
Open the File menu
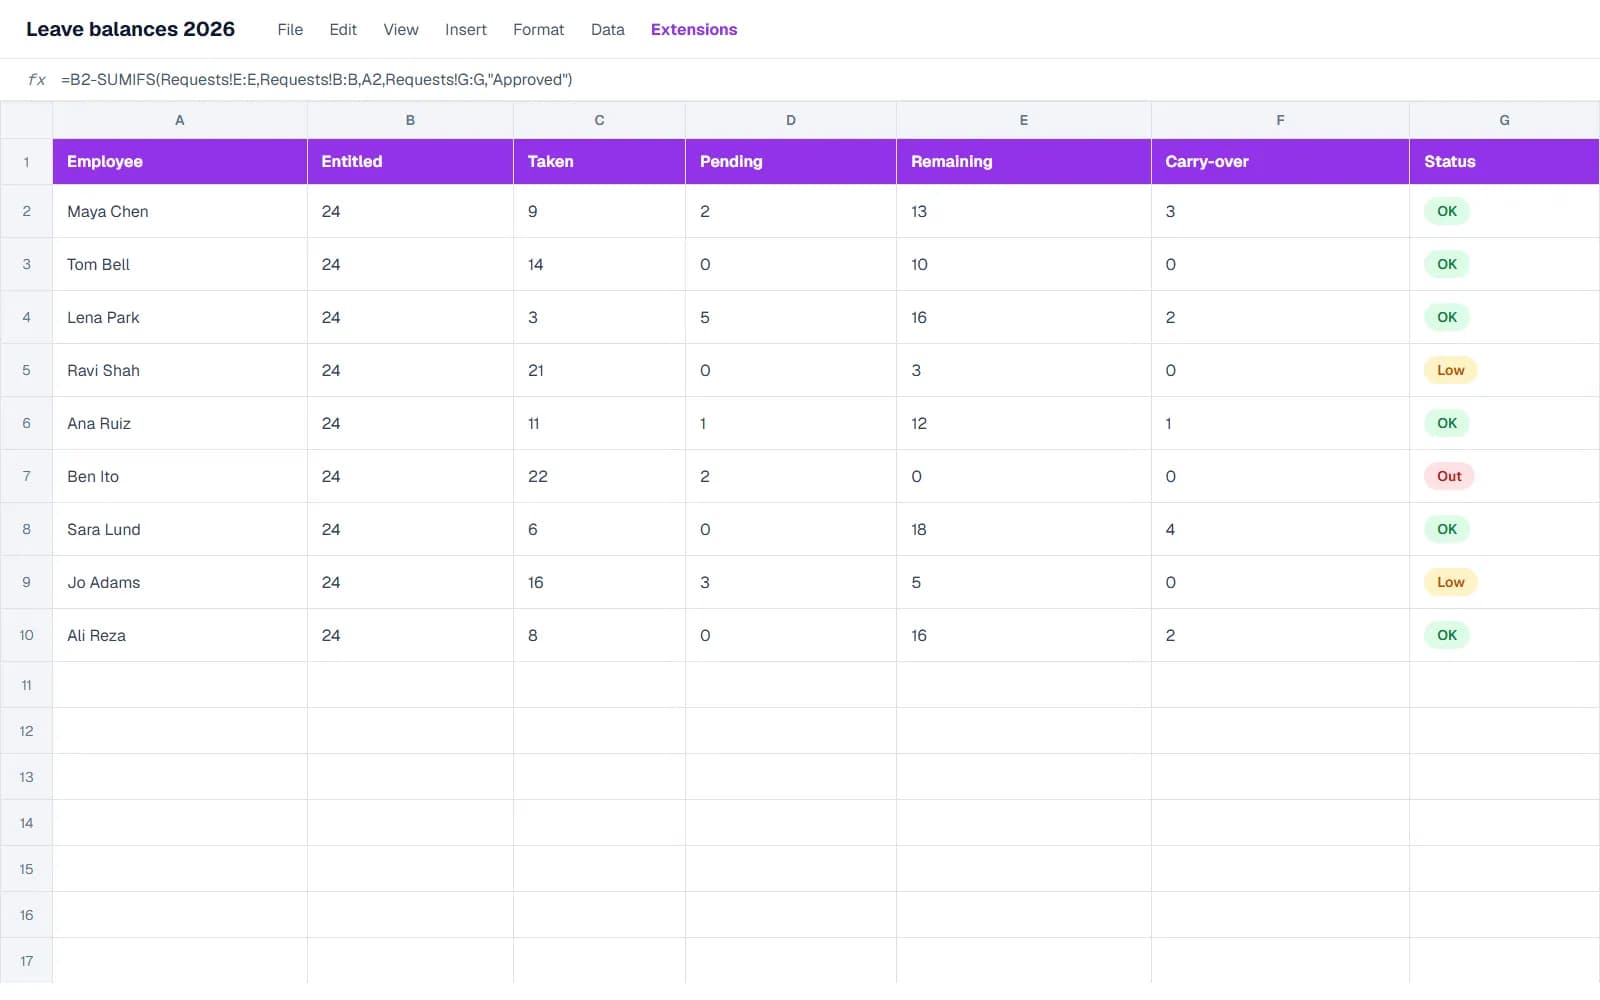point(290,30)
